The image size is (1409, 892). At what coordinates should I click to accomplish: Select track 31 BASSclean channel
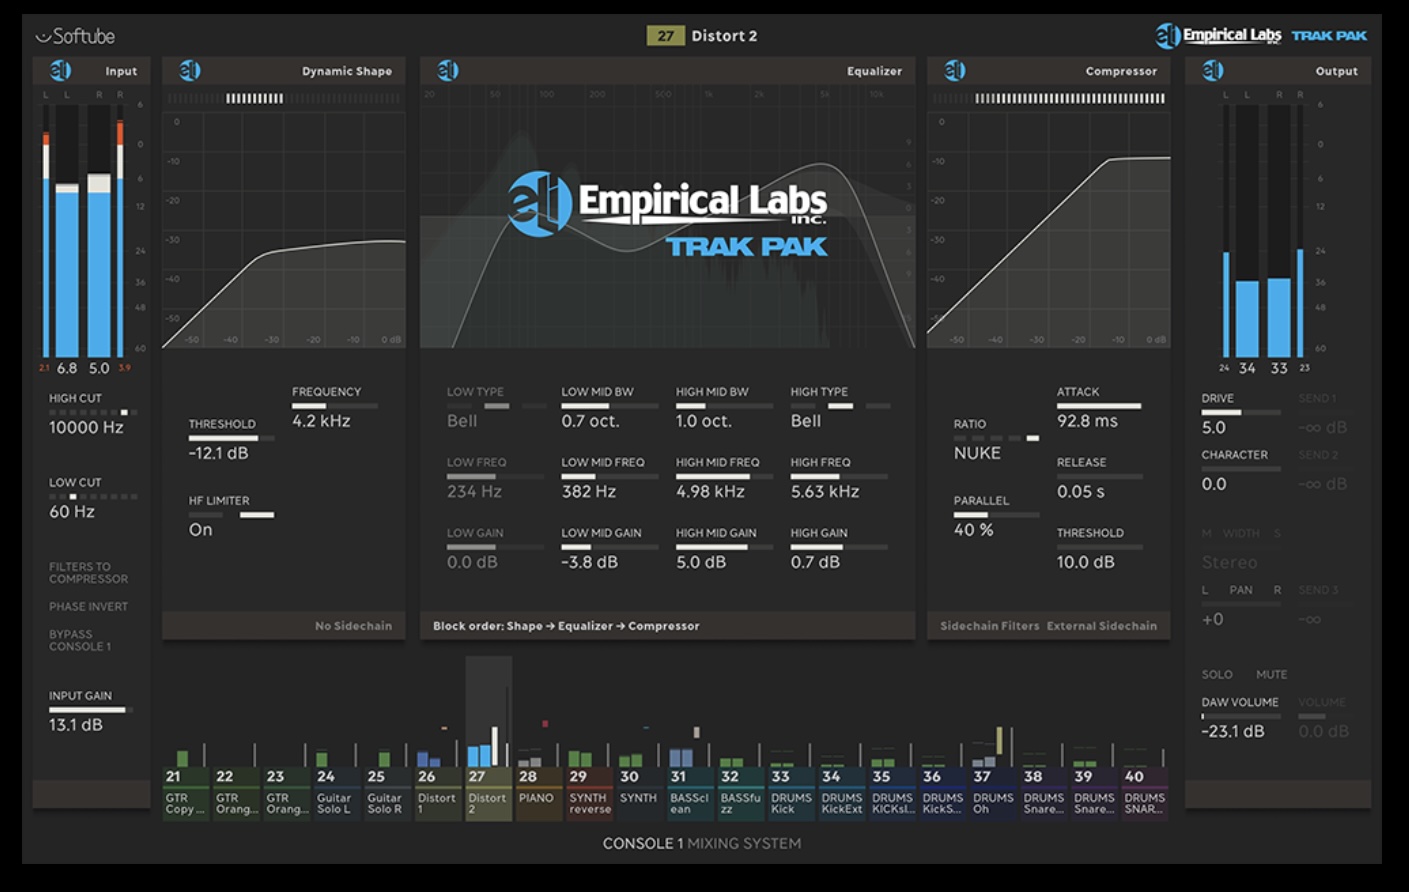coord(690,794)
